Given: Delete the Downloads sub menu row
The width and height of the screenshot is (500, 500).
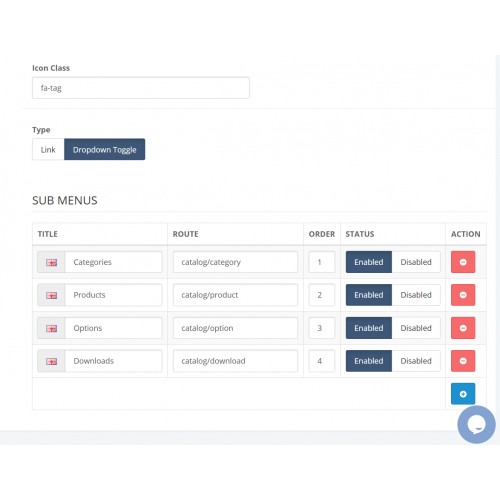Looking at the screenshot, I should coord(463,361).
